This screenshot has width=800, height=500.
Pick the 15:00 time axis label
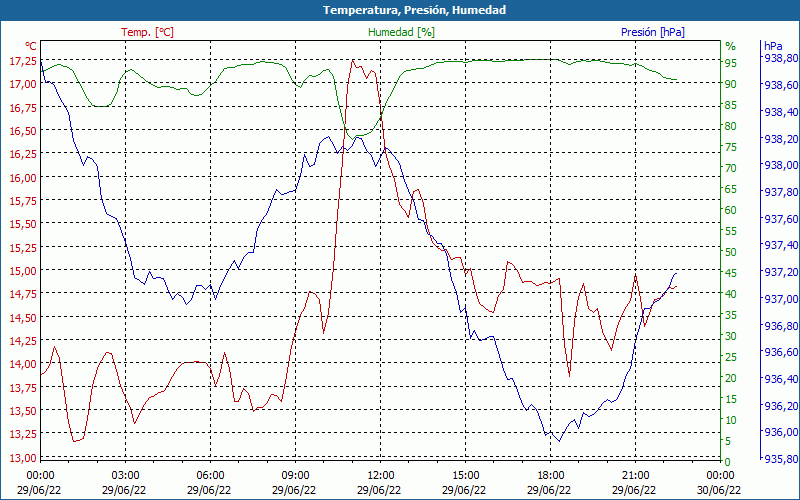(x=465, y=477)
